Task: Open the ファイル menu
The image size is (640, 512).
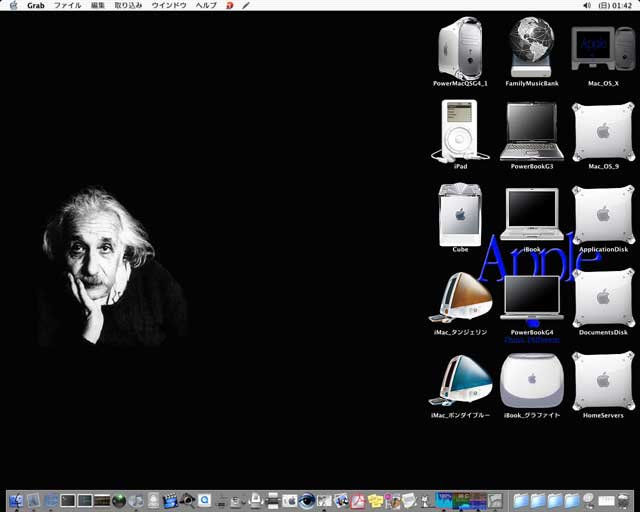Action: click(x=67, y=6)
